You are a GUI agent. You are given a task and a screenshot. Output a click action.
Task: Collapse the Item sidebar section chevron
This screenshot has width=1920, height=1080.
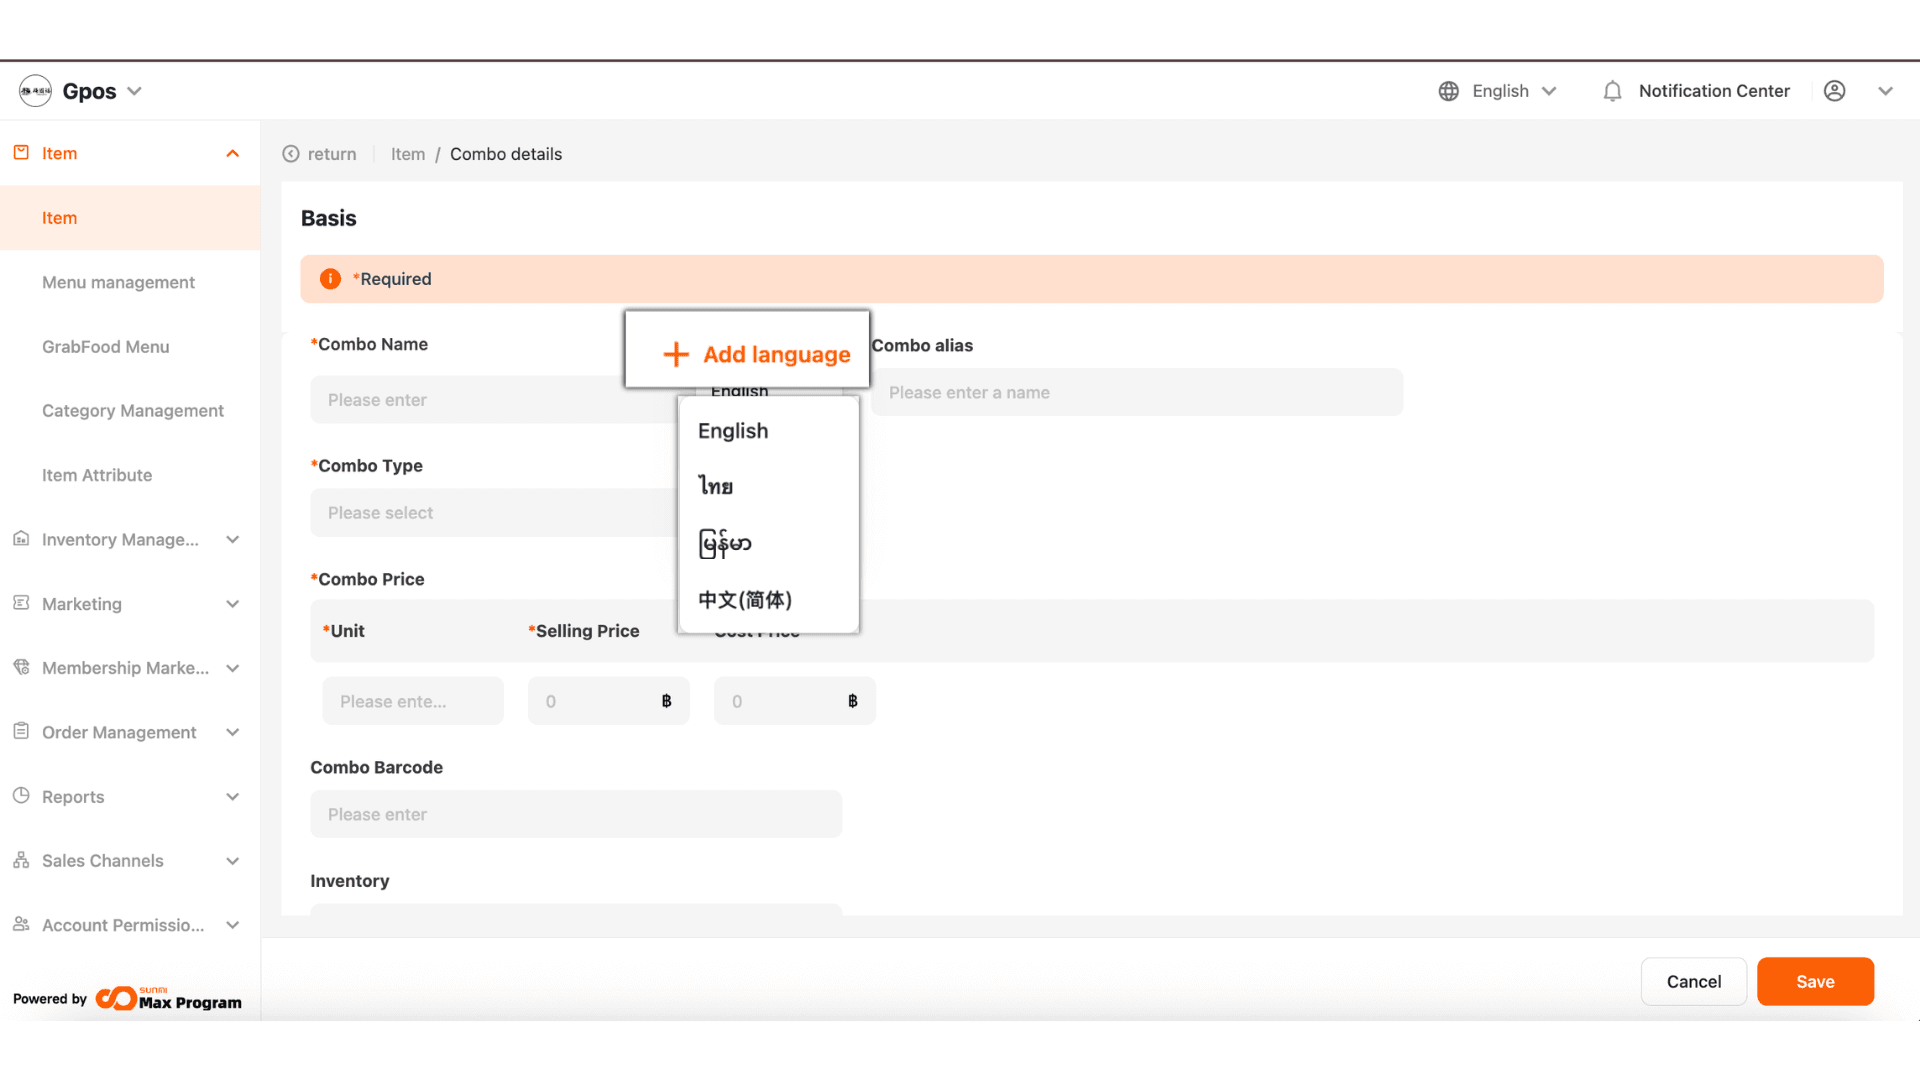pos(232,153)
